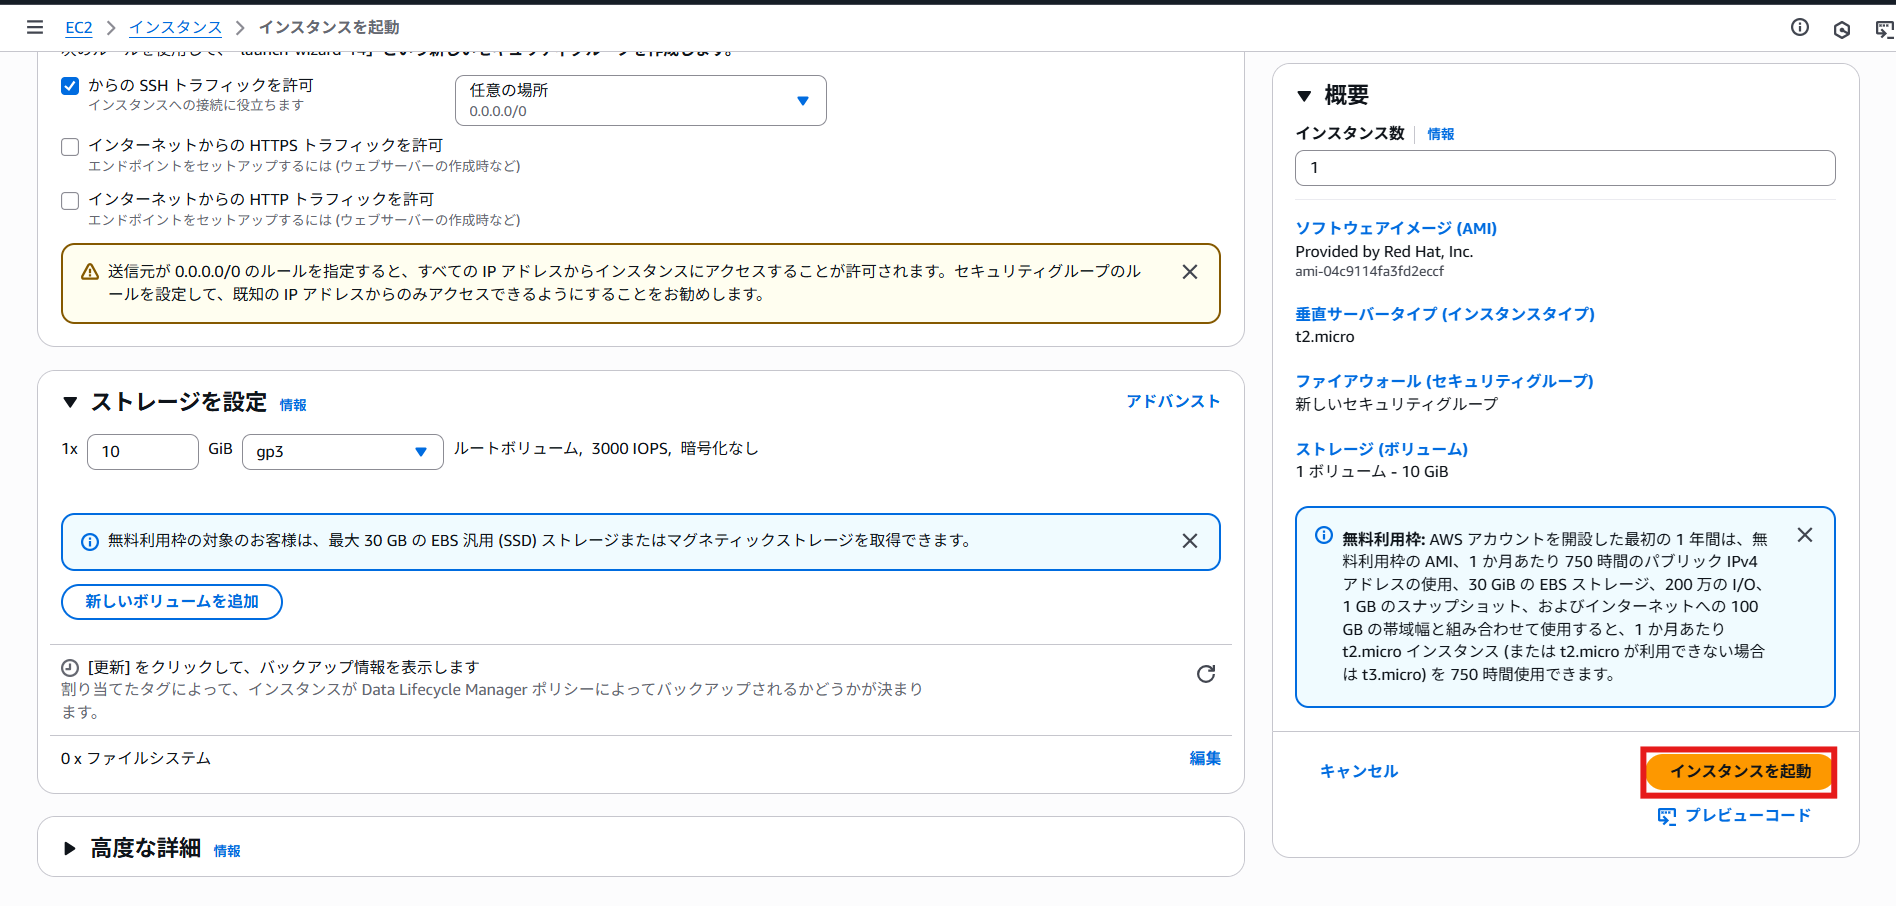Open 情報 link beside 高度な詳細
Viewport: 1896px width, 906px height.
[227, 851]
